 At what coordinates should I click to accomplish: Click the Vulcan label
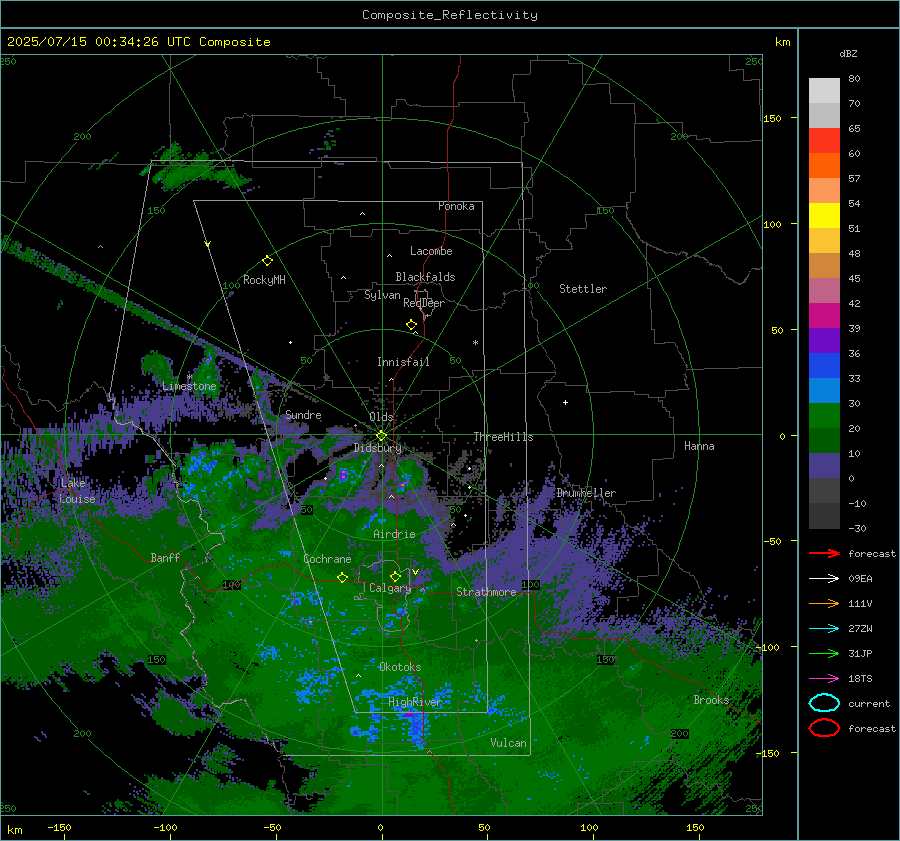508,743
